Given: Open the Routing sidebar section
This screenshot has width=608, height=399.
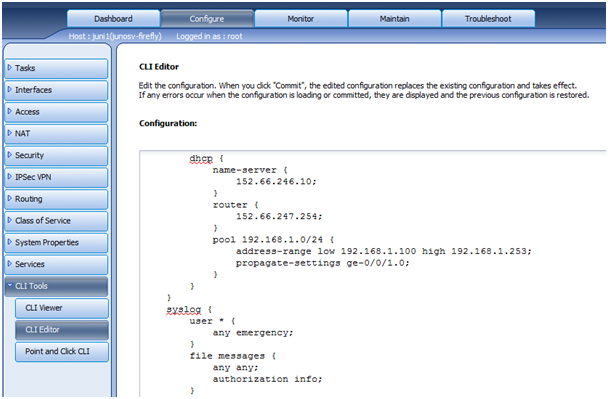Looking at the screenshot, I should coord(56,199).
